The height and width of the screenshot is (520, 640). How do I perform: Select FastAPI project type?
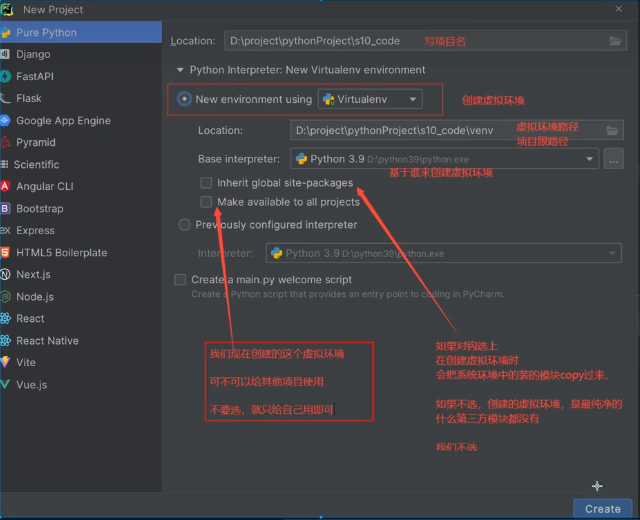click(x=81, y=76)
